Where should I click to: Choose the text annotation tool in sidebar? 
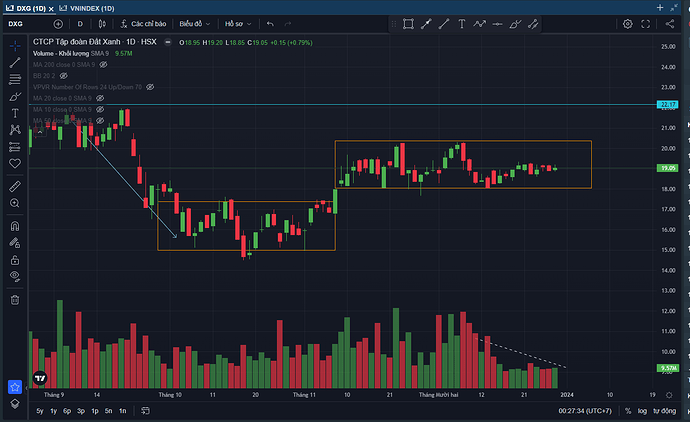coord(15,113)
